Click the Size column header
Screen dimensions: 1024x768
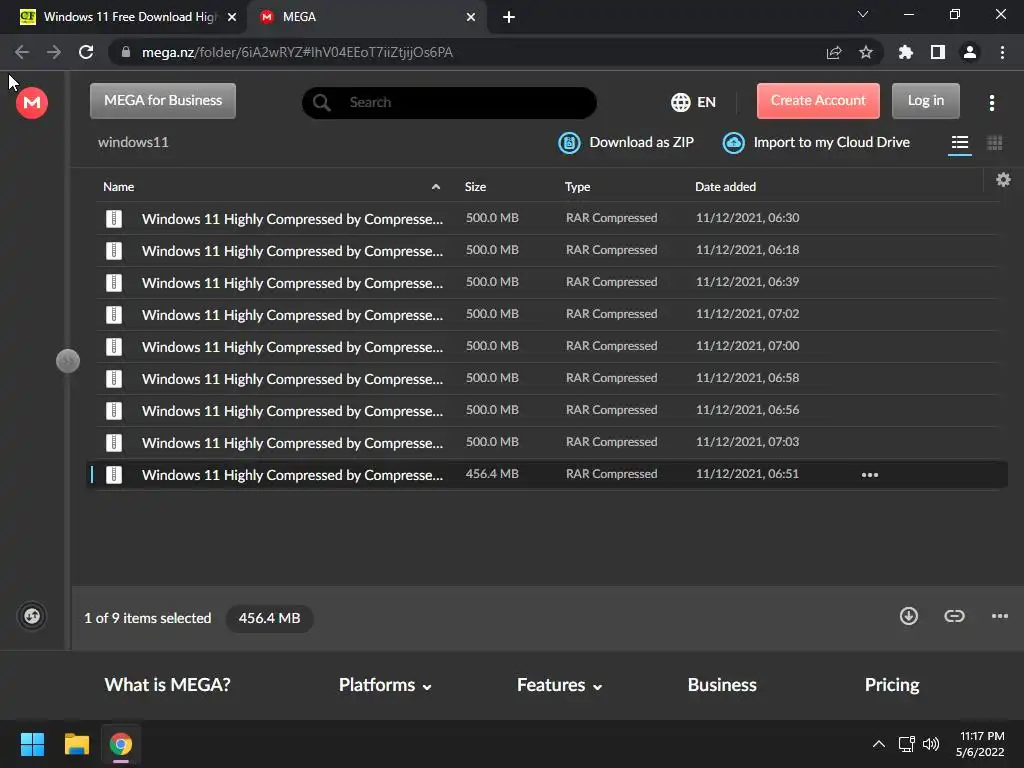pyautogui.click(x=475, y=187)
